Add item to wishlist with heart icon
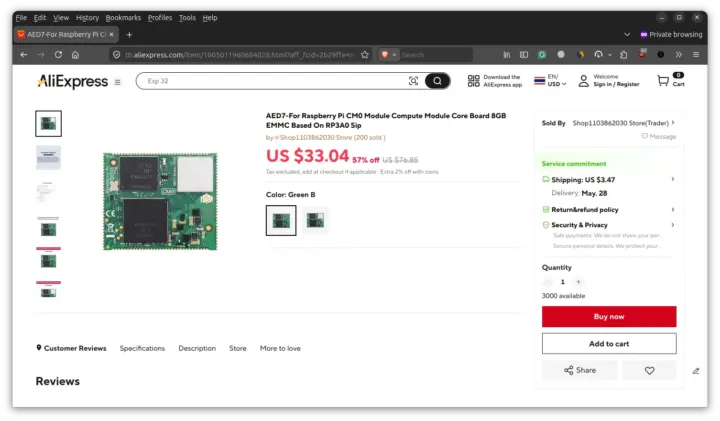 click(649, 370)
